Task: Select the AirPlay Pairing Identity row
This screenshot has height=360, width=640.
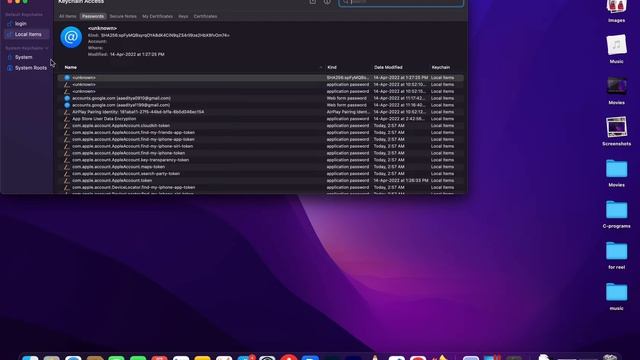Action: coord(260,112)
